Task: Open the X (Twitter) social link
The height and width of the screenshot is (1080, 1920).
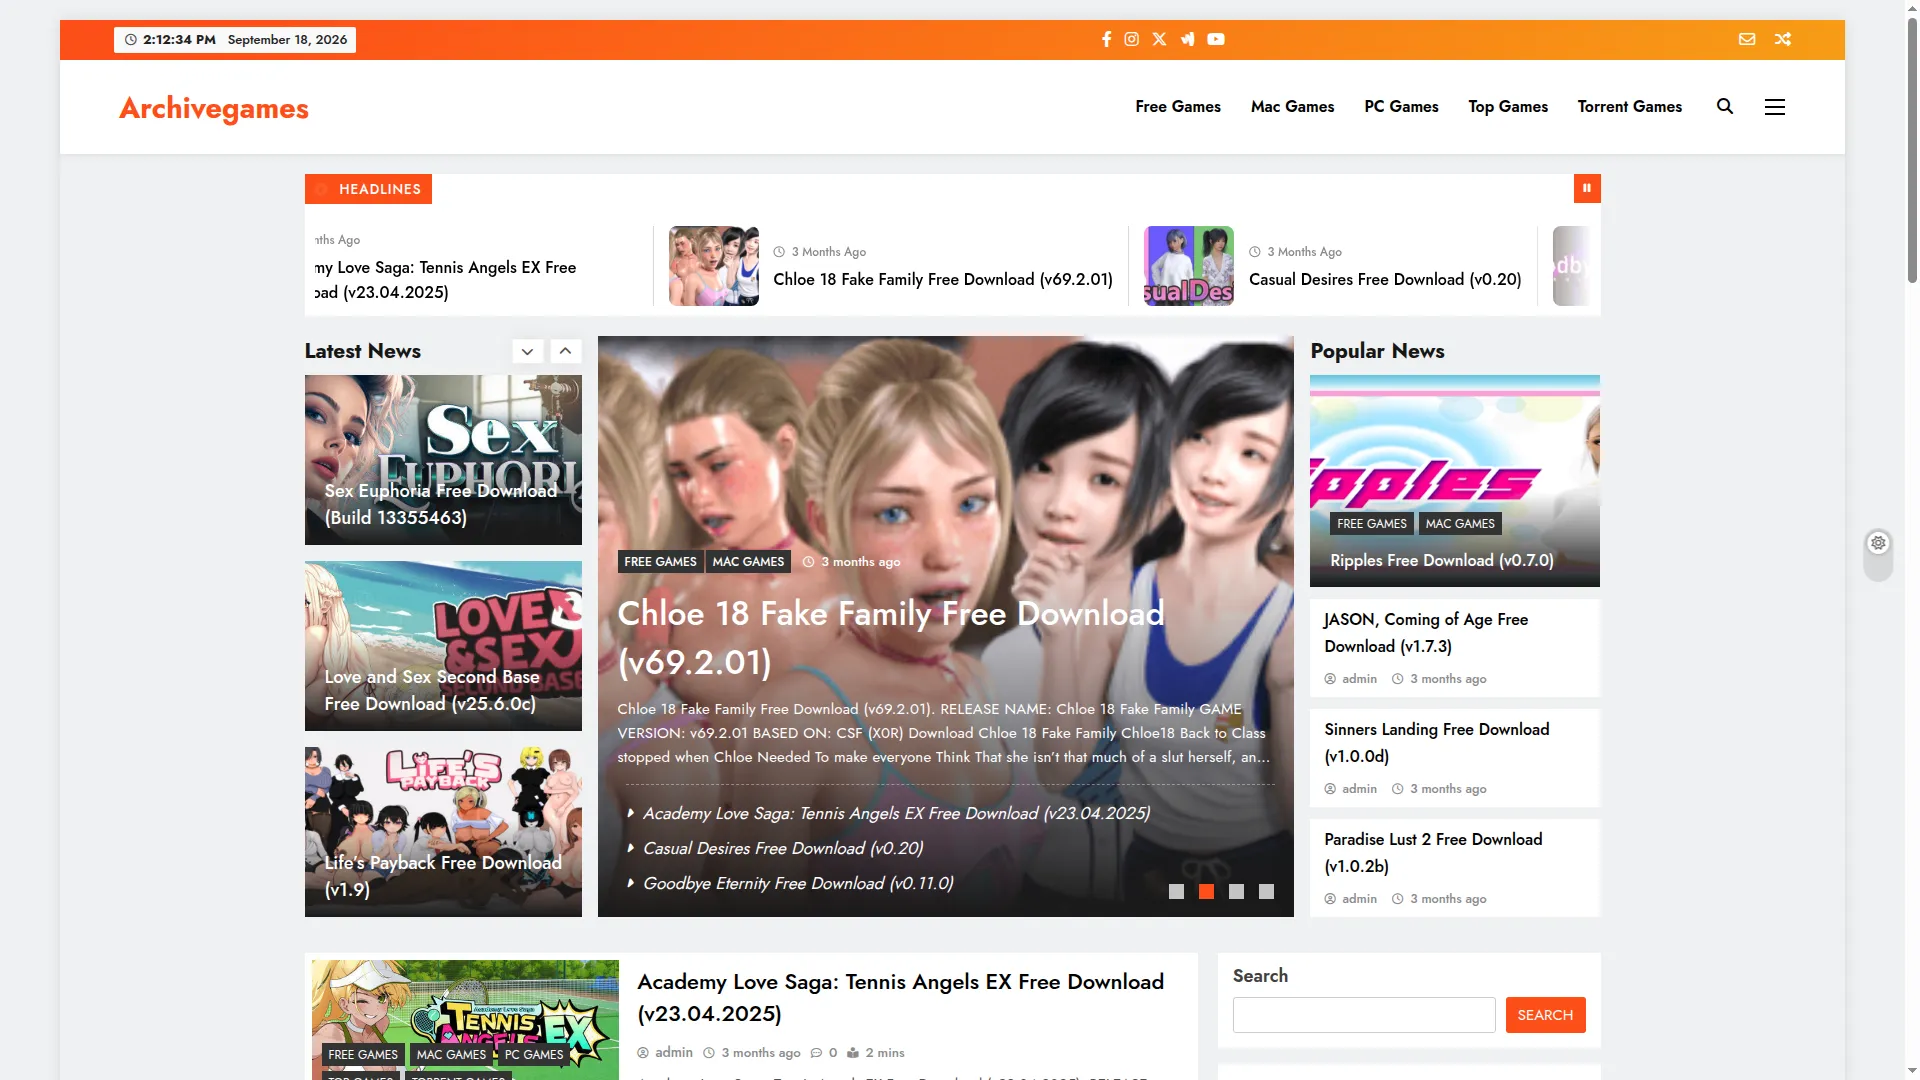Action: pos(1159,39)
